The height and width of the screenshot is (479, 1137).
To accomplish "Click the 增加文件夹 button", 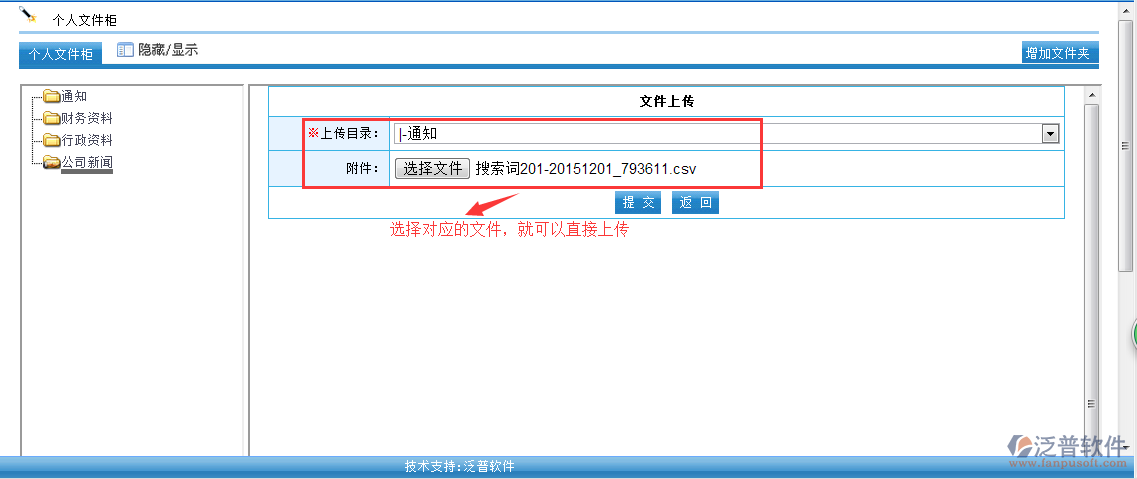I will coord(1059,53).
